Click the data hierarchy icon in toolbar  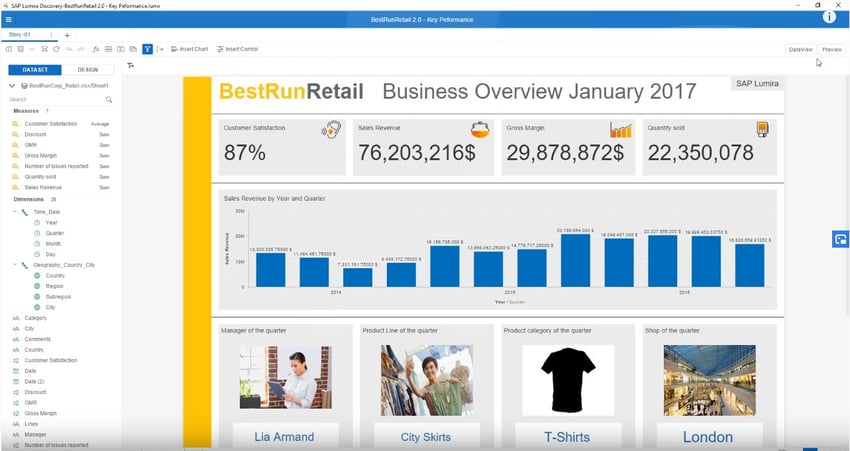pos(44,49)
